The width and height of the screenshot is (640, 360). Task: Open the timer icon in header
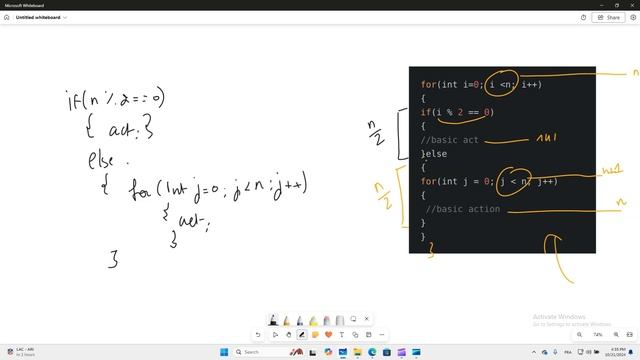point(583,18)
